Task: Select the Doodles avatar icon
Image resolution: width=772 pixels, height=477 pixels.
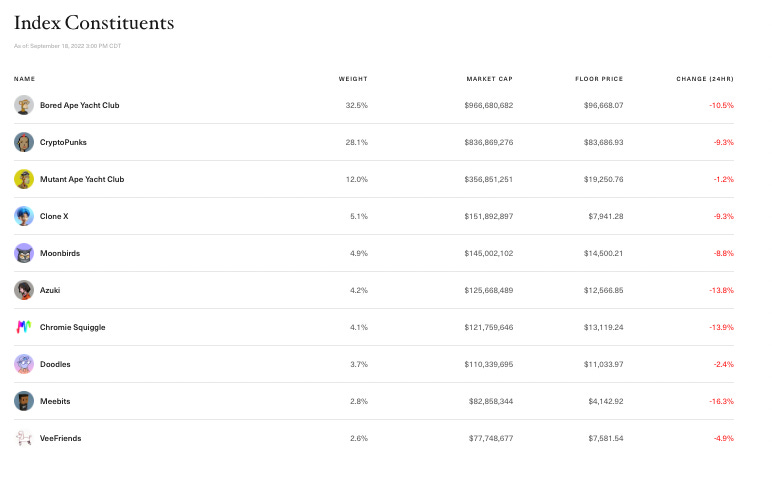Action: (24, 364)
